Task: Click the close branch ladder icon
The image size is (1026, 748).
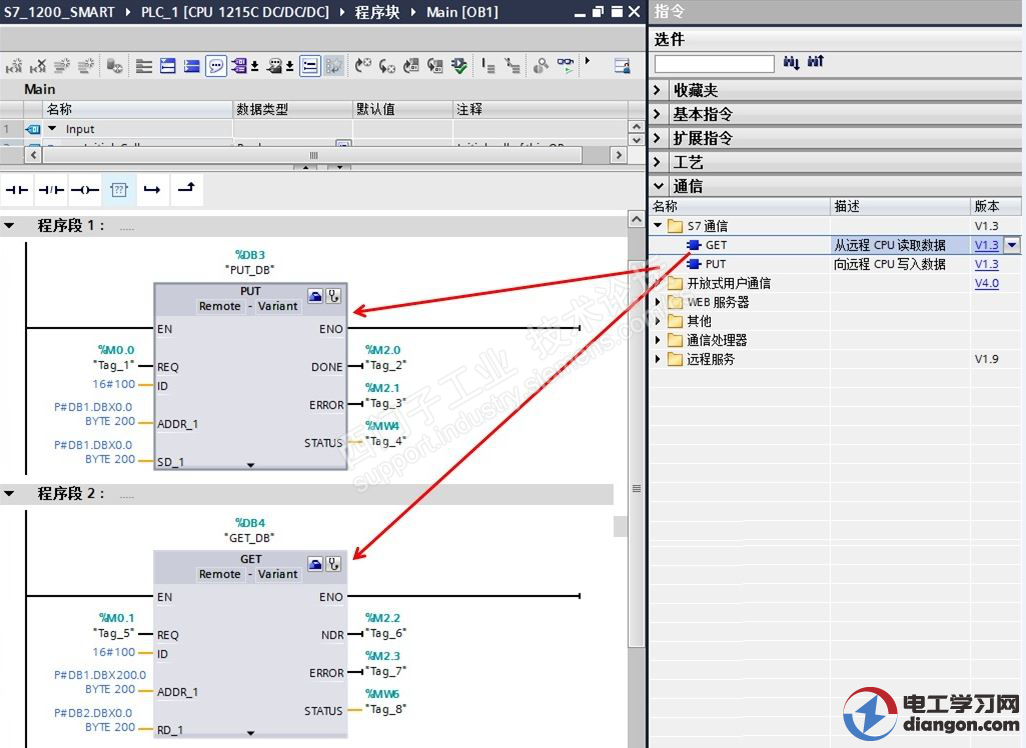Action: (x=186, y=189)
